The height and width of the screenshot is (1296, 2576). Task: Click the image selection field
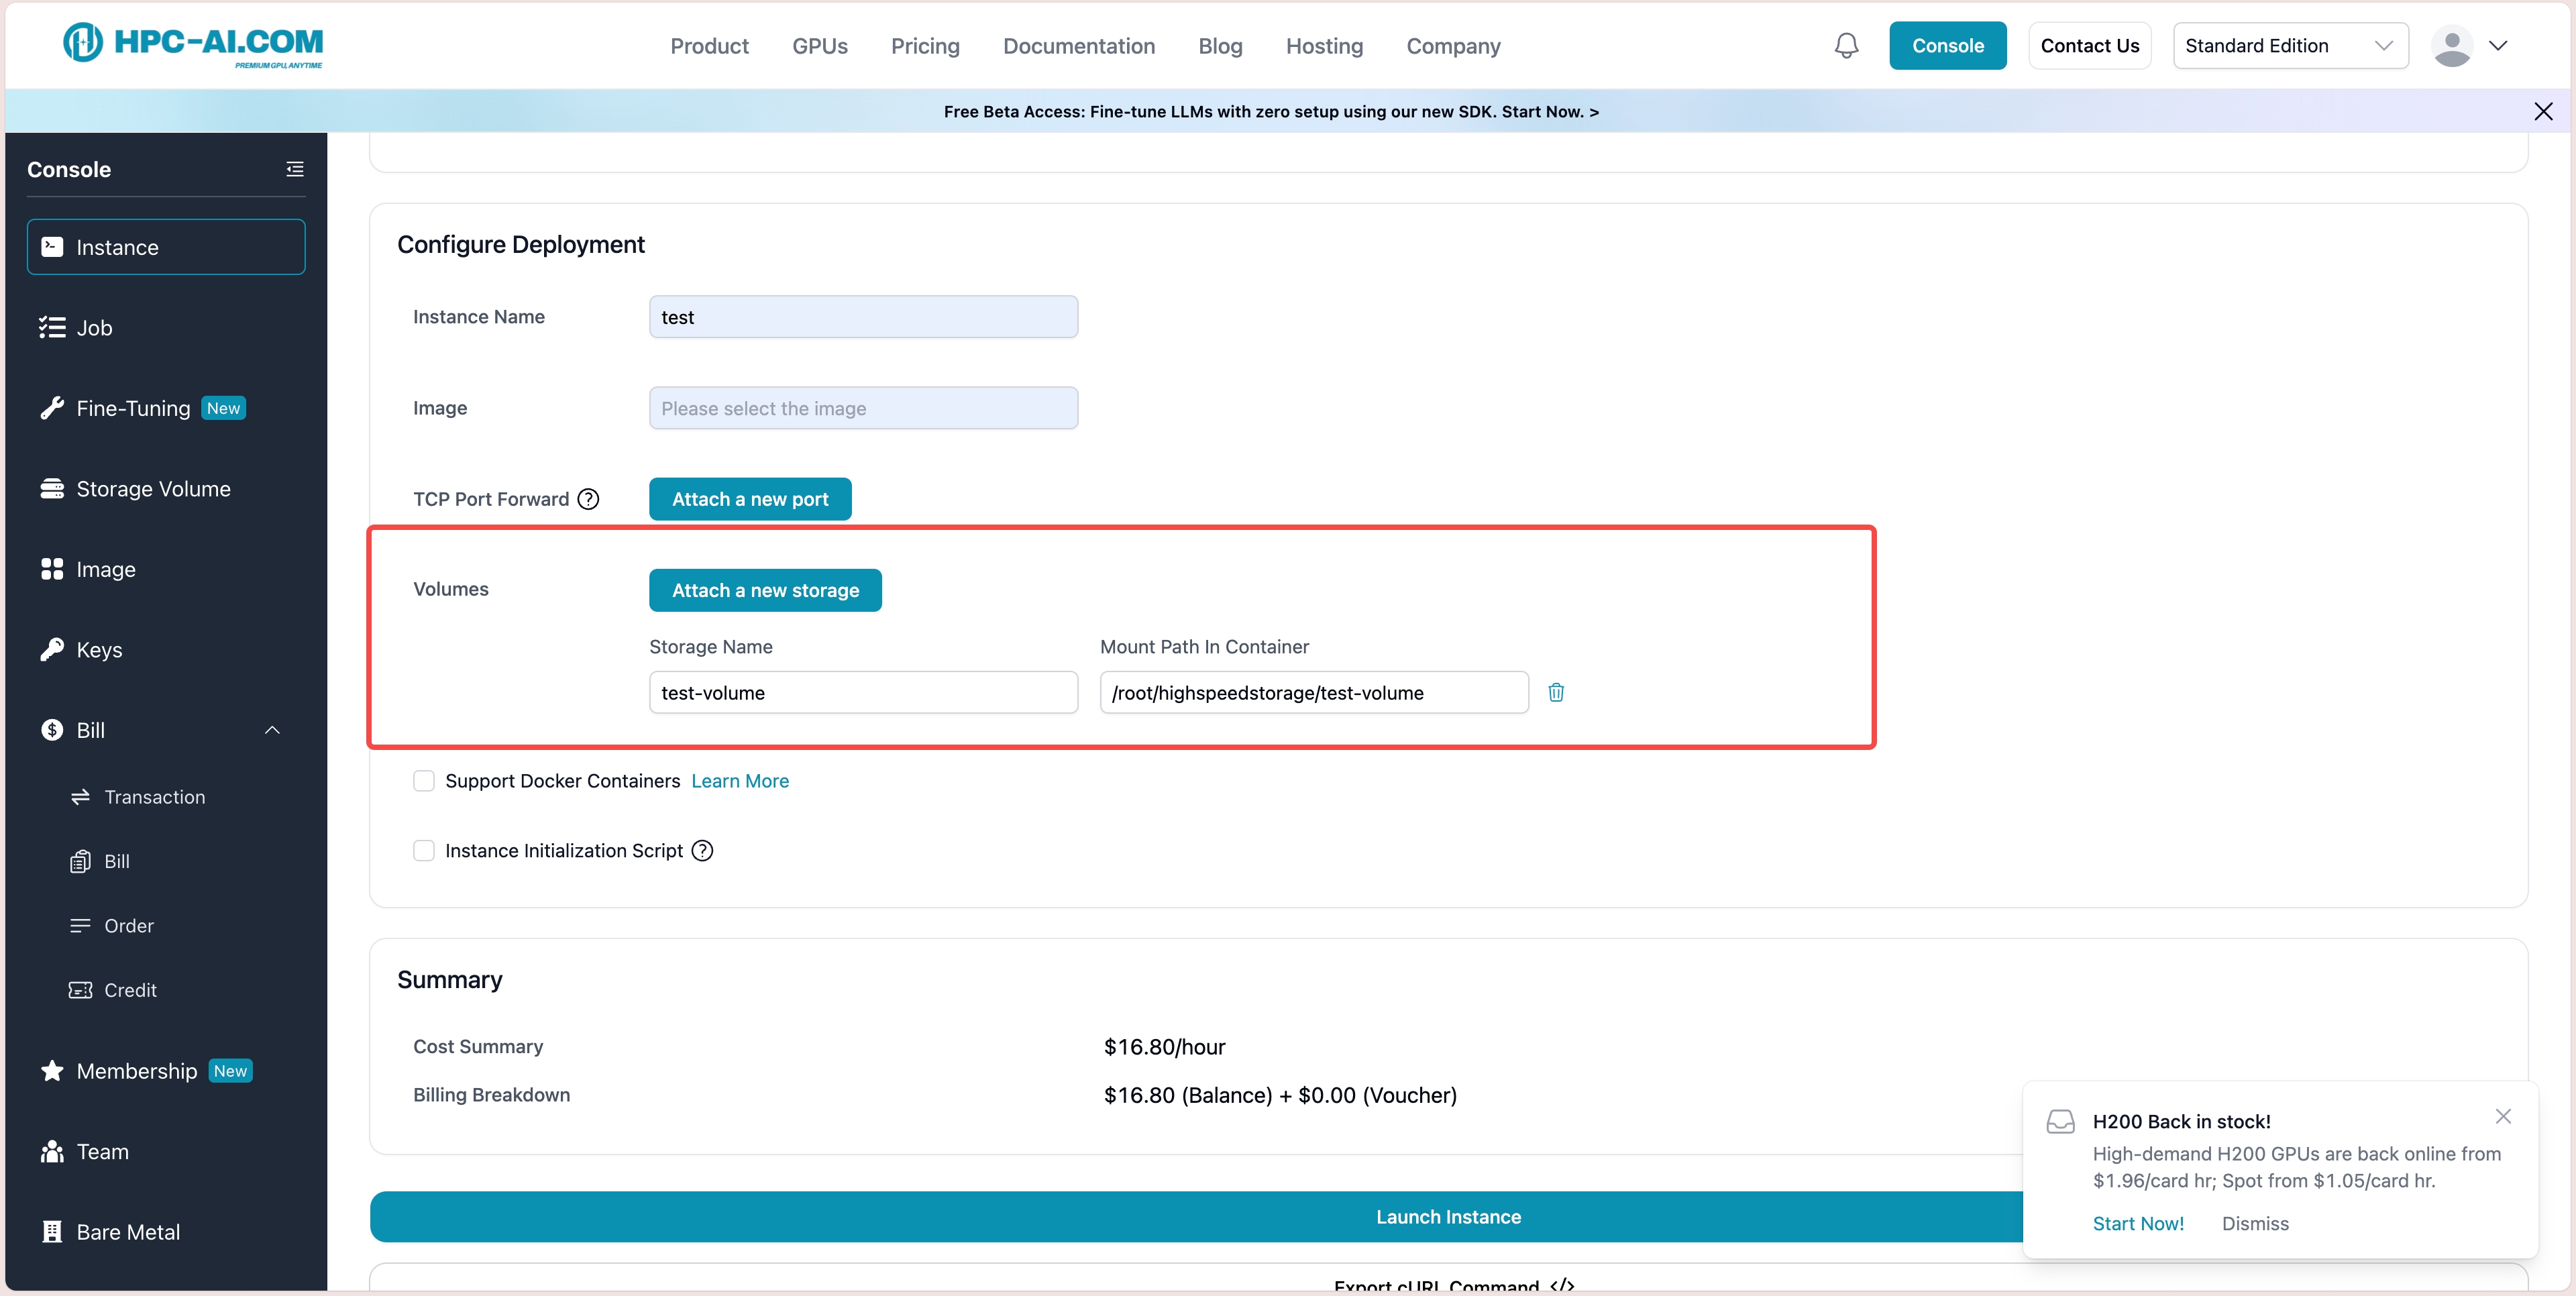(863, 408)
